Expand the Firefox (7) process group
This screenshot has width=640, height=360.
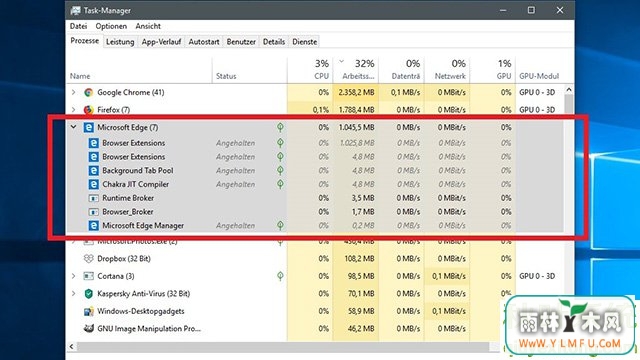pyautogui.click(x=73, y=110)
